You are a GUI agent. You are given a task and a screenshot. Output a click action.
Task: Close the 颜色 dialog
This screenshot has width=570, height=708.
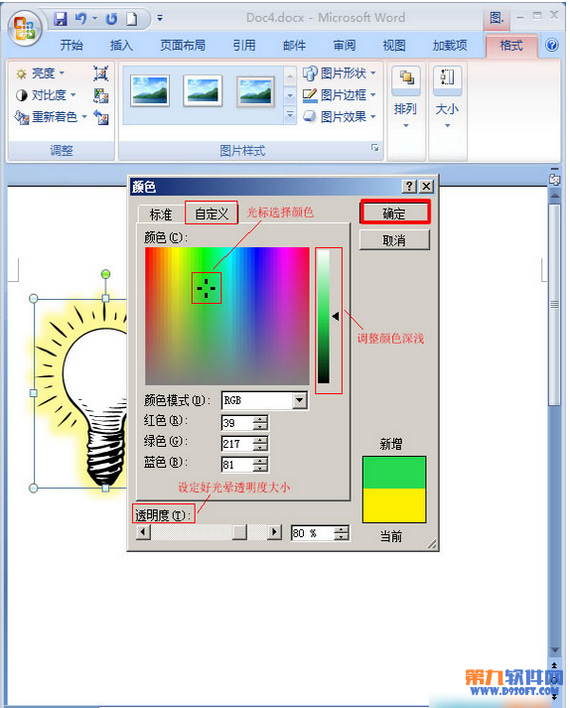(426, 186)
